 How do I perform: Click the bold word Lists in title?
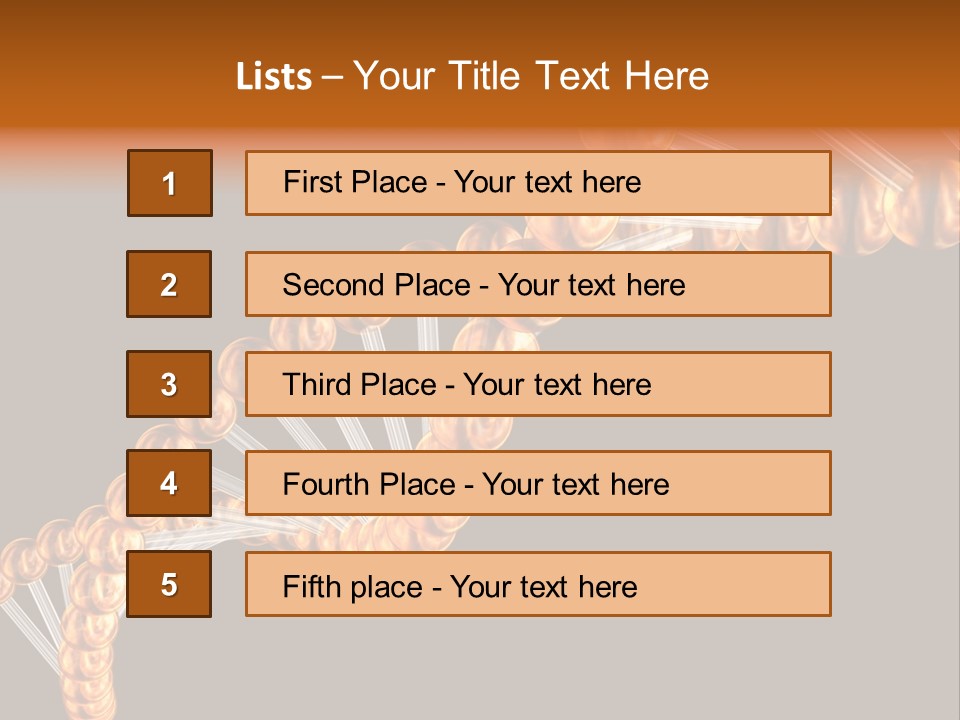[x=274, y=76]
